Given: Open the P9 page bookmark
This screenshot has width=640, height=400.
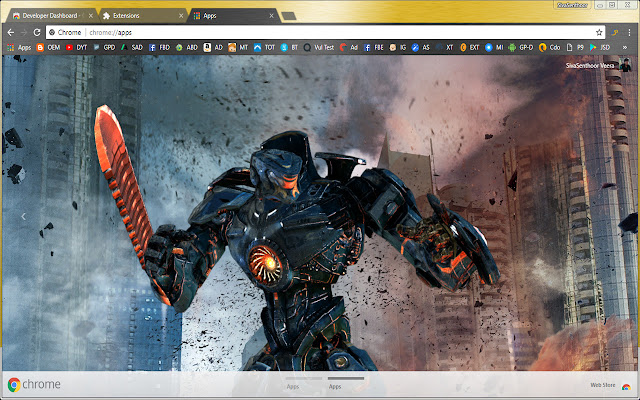Looking at the screenshot, I should (x=575, y=47).
